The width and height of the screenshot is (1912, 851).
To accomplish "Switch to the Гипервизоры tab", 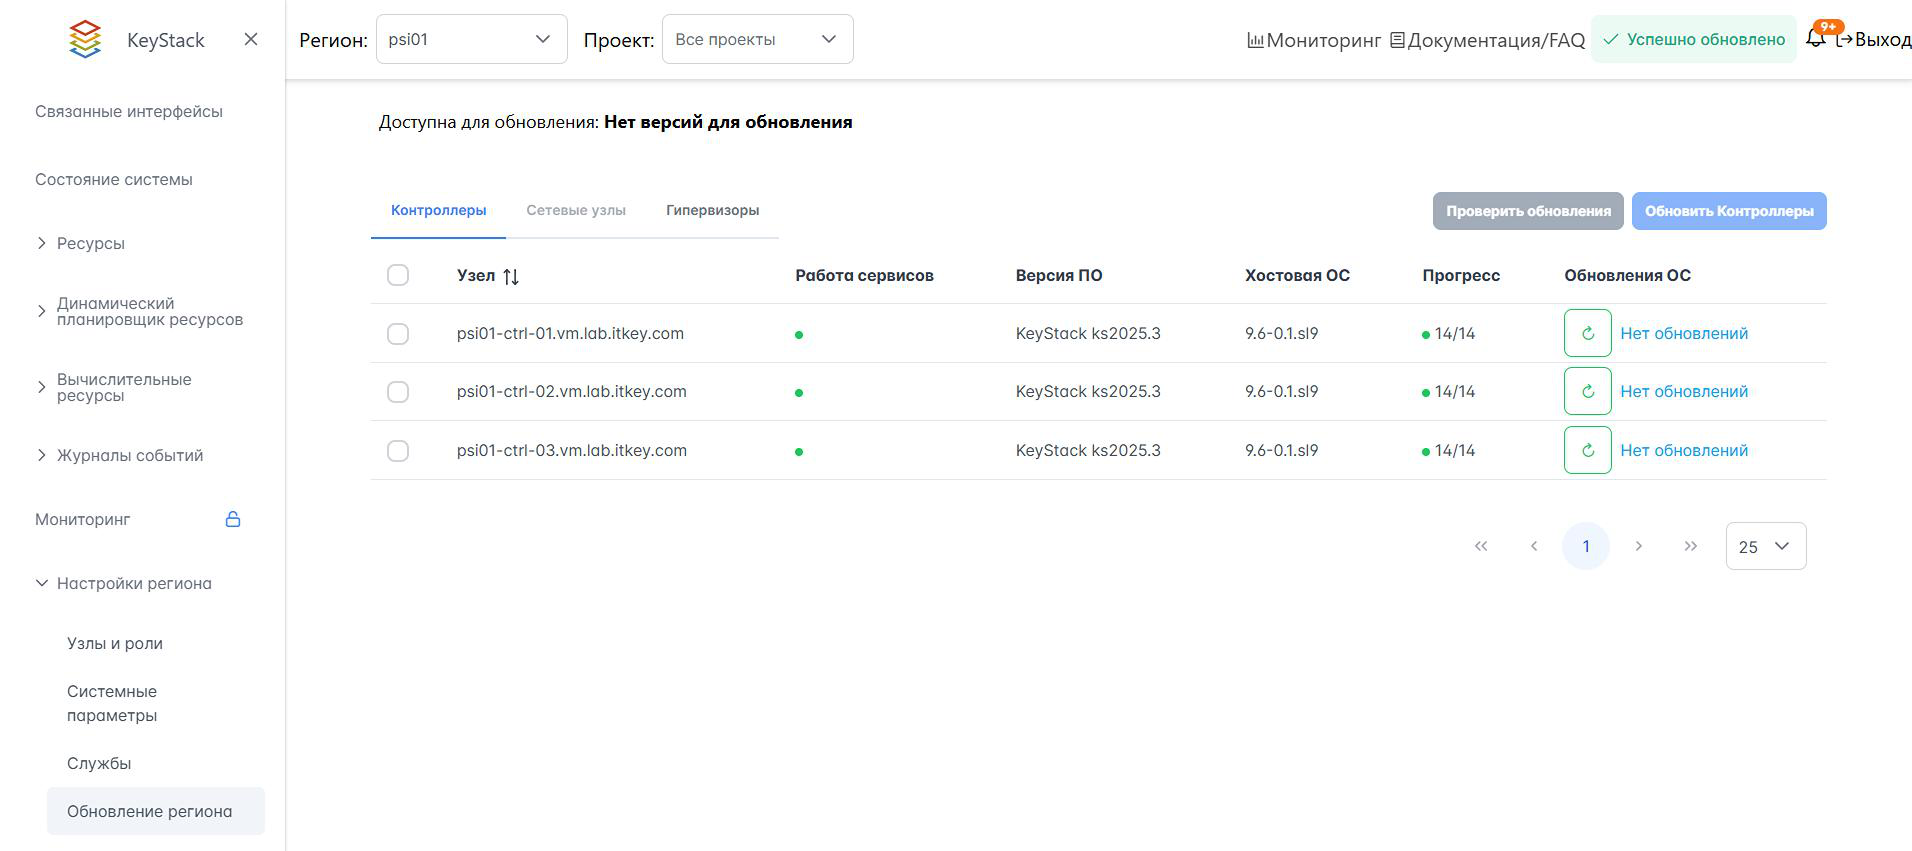I will coord(712,210).
